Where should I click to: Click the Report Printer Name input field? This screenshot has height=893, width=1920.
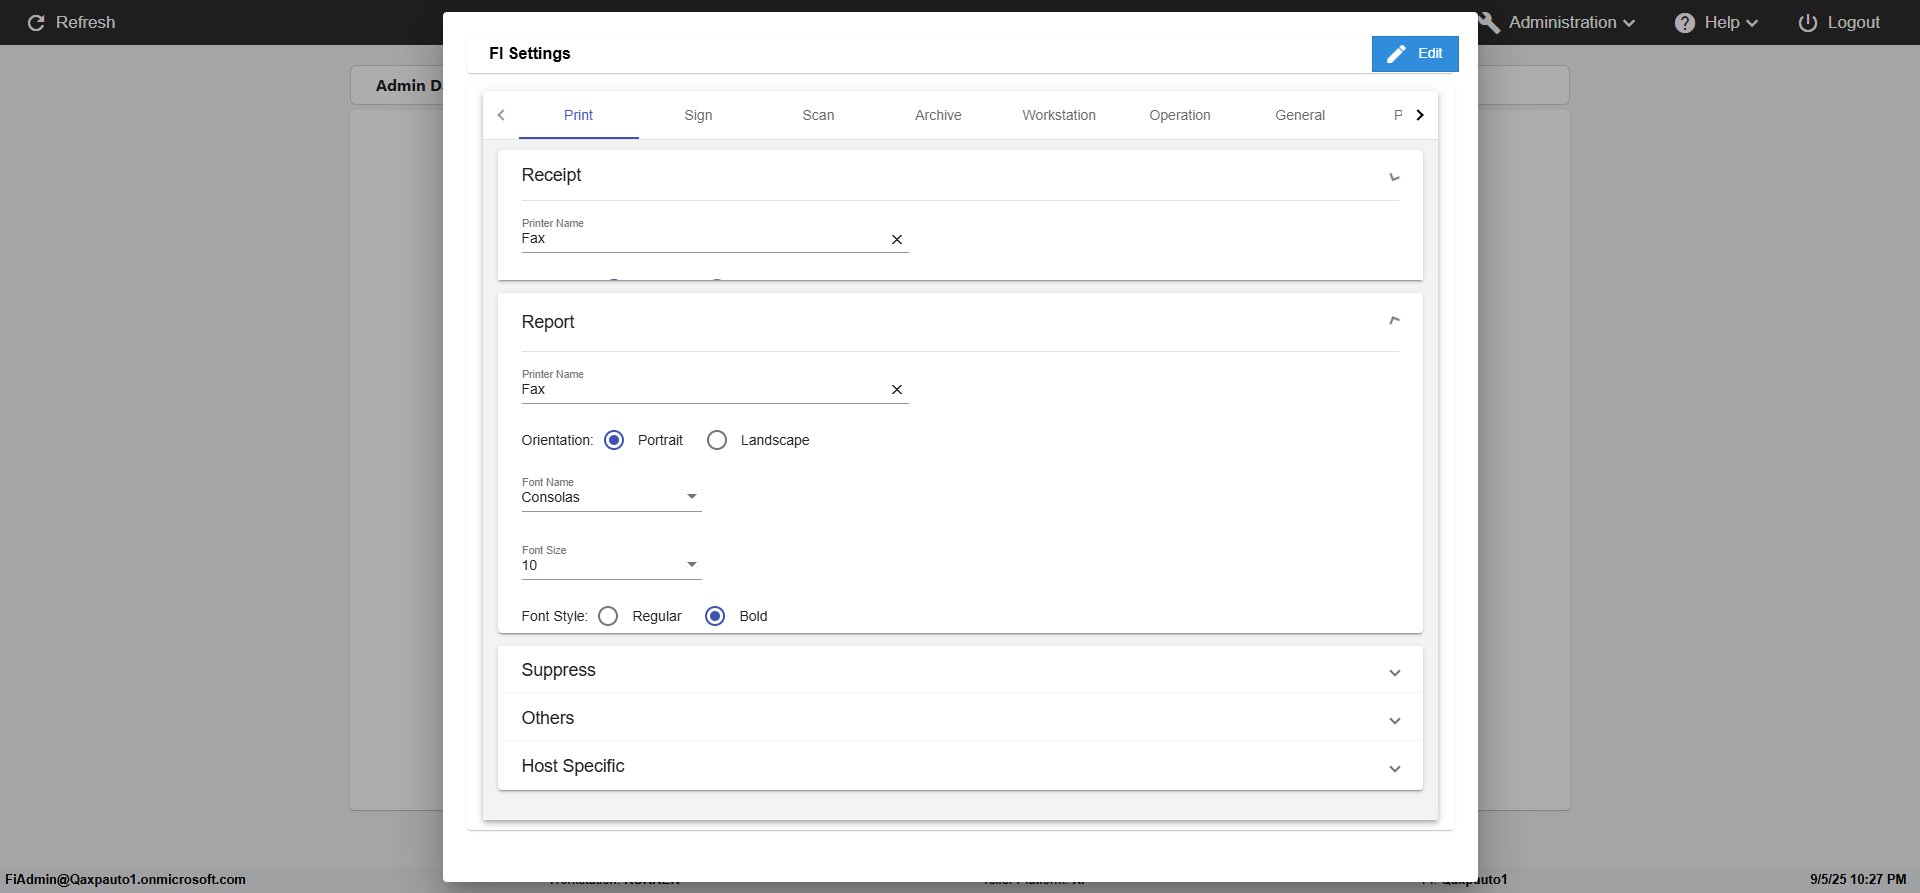coord(700,390)
